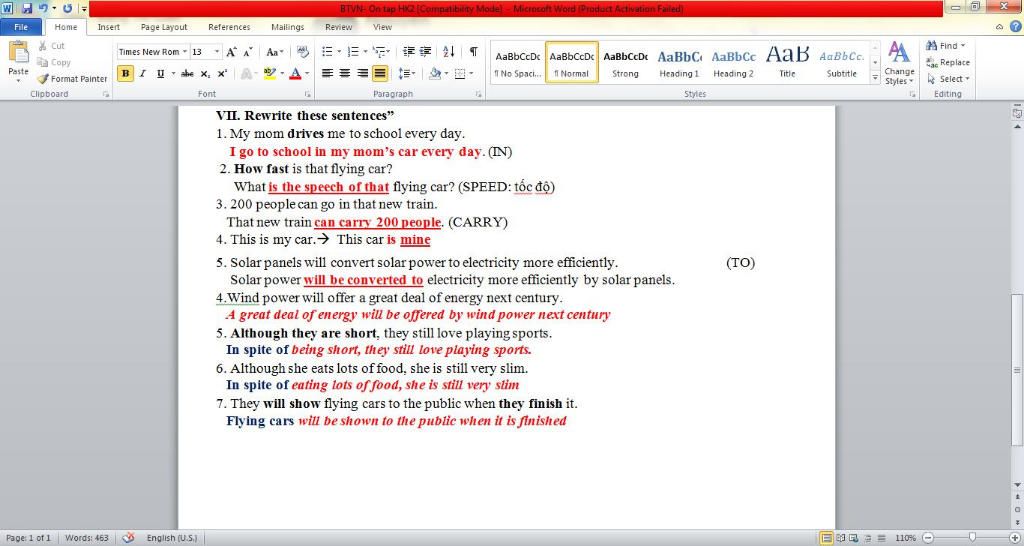Click the Cut scissors command
1024x546 pixels.
[x=51, y=46]
